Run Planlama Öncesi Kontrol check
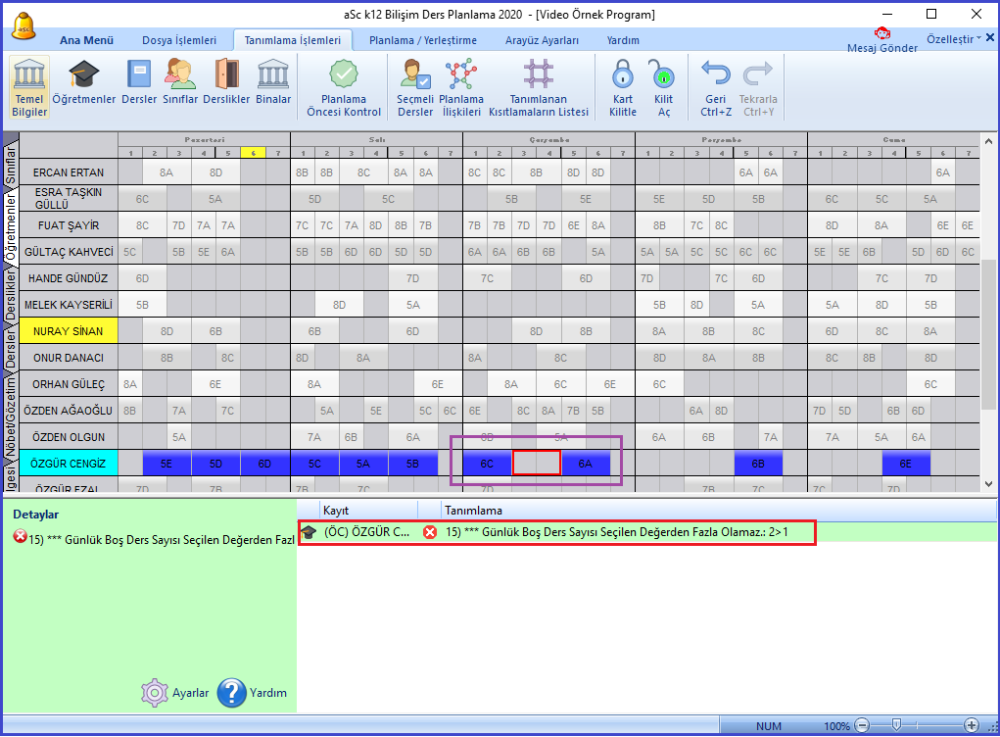 coord(344,86)
